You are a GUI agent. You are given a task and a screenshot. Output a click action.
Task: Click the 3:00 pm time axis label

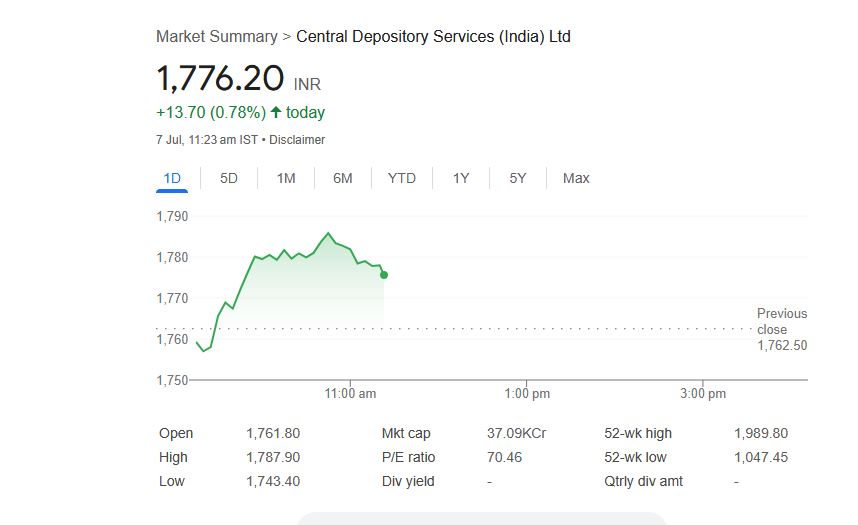tap(703, 394)
